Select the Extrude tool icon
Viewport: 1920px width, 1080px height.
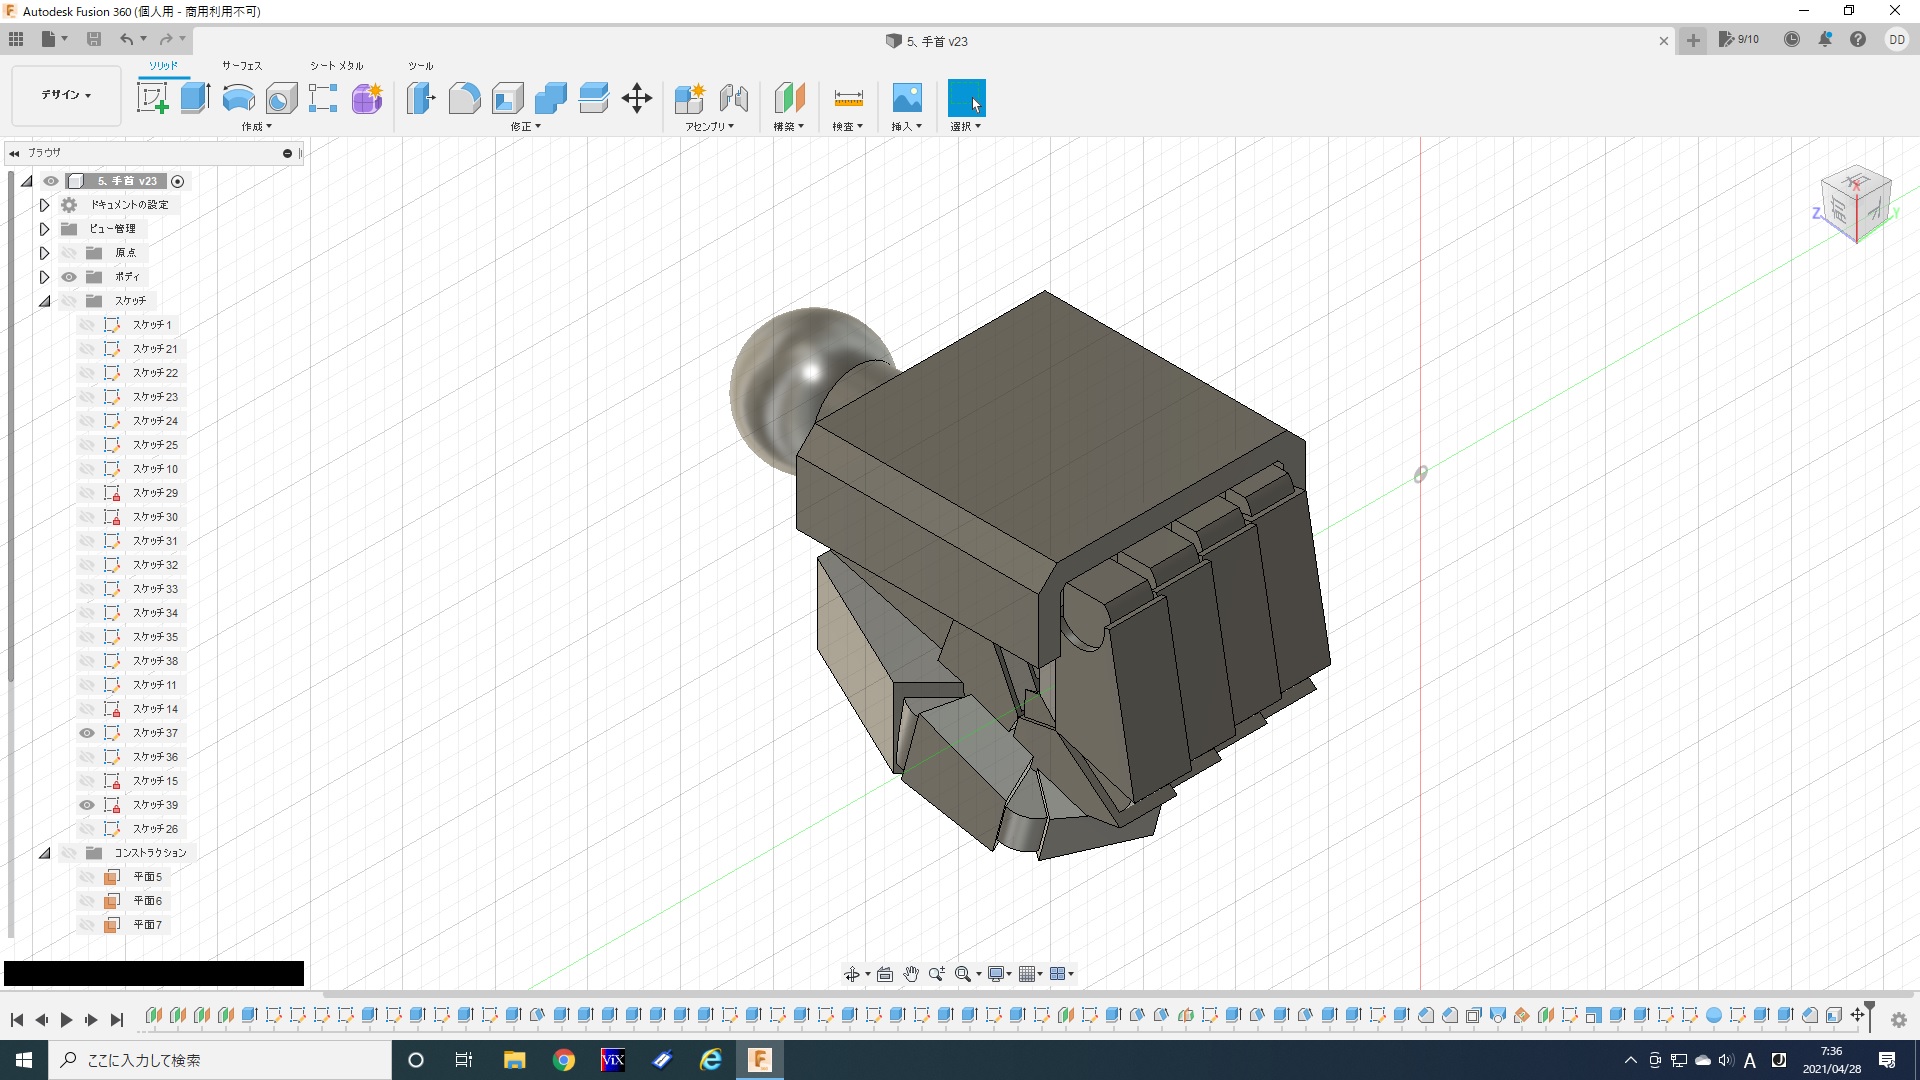point(195,98)
